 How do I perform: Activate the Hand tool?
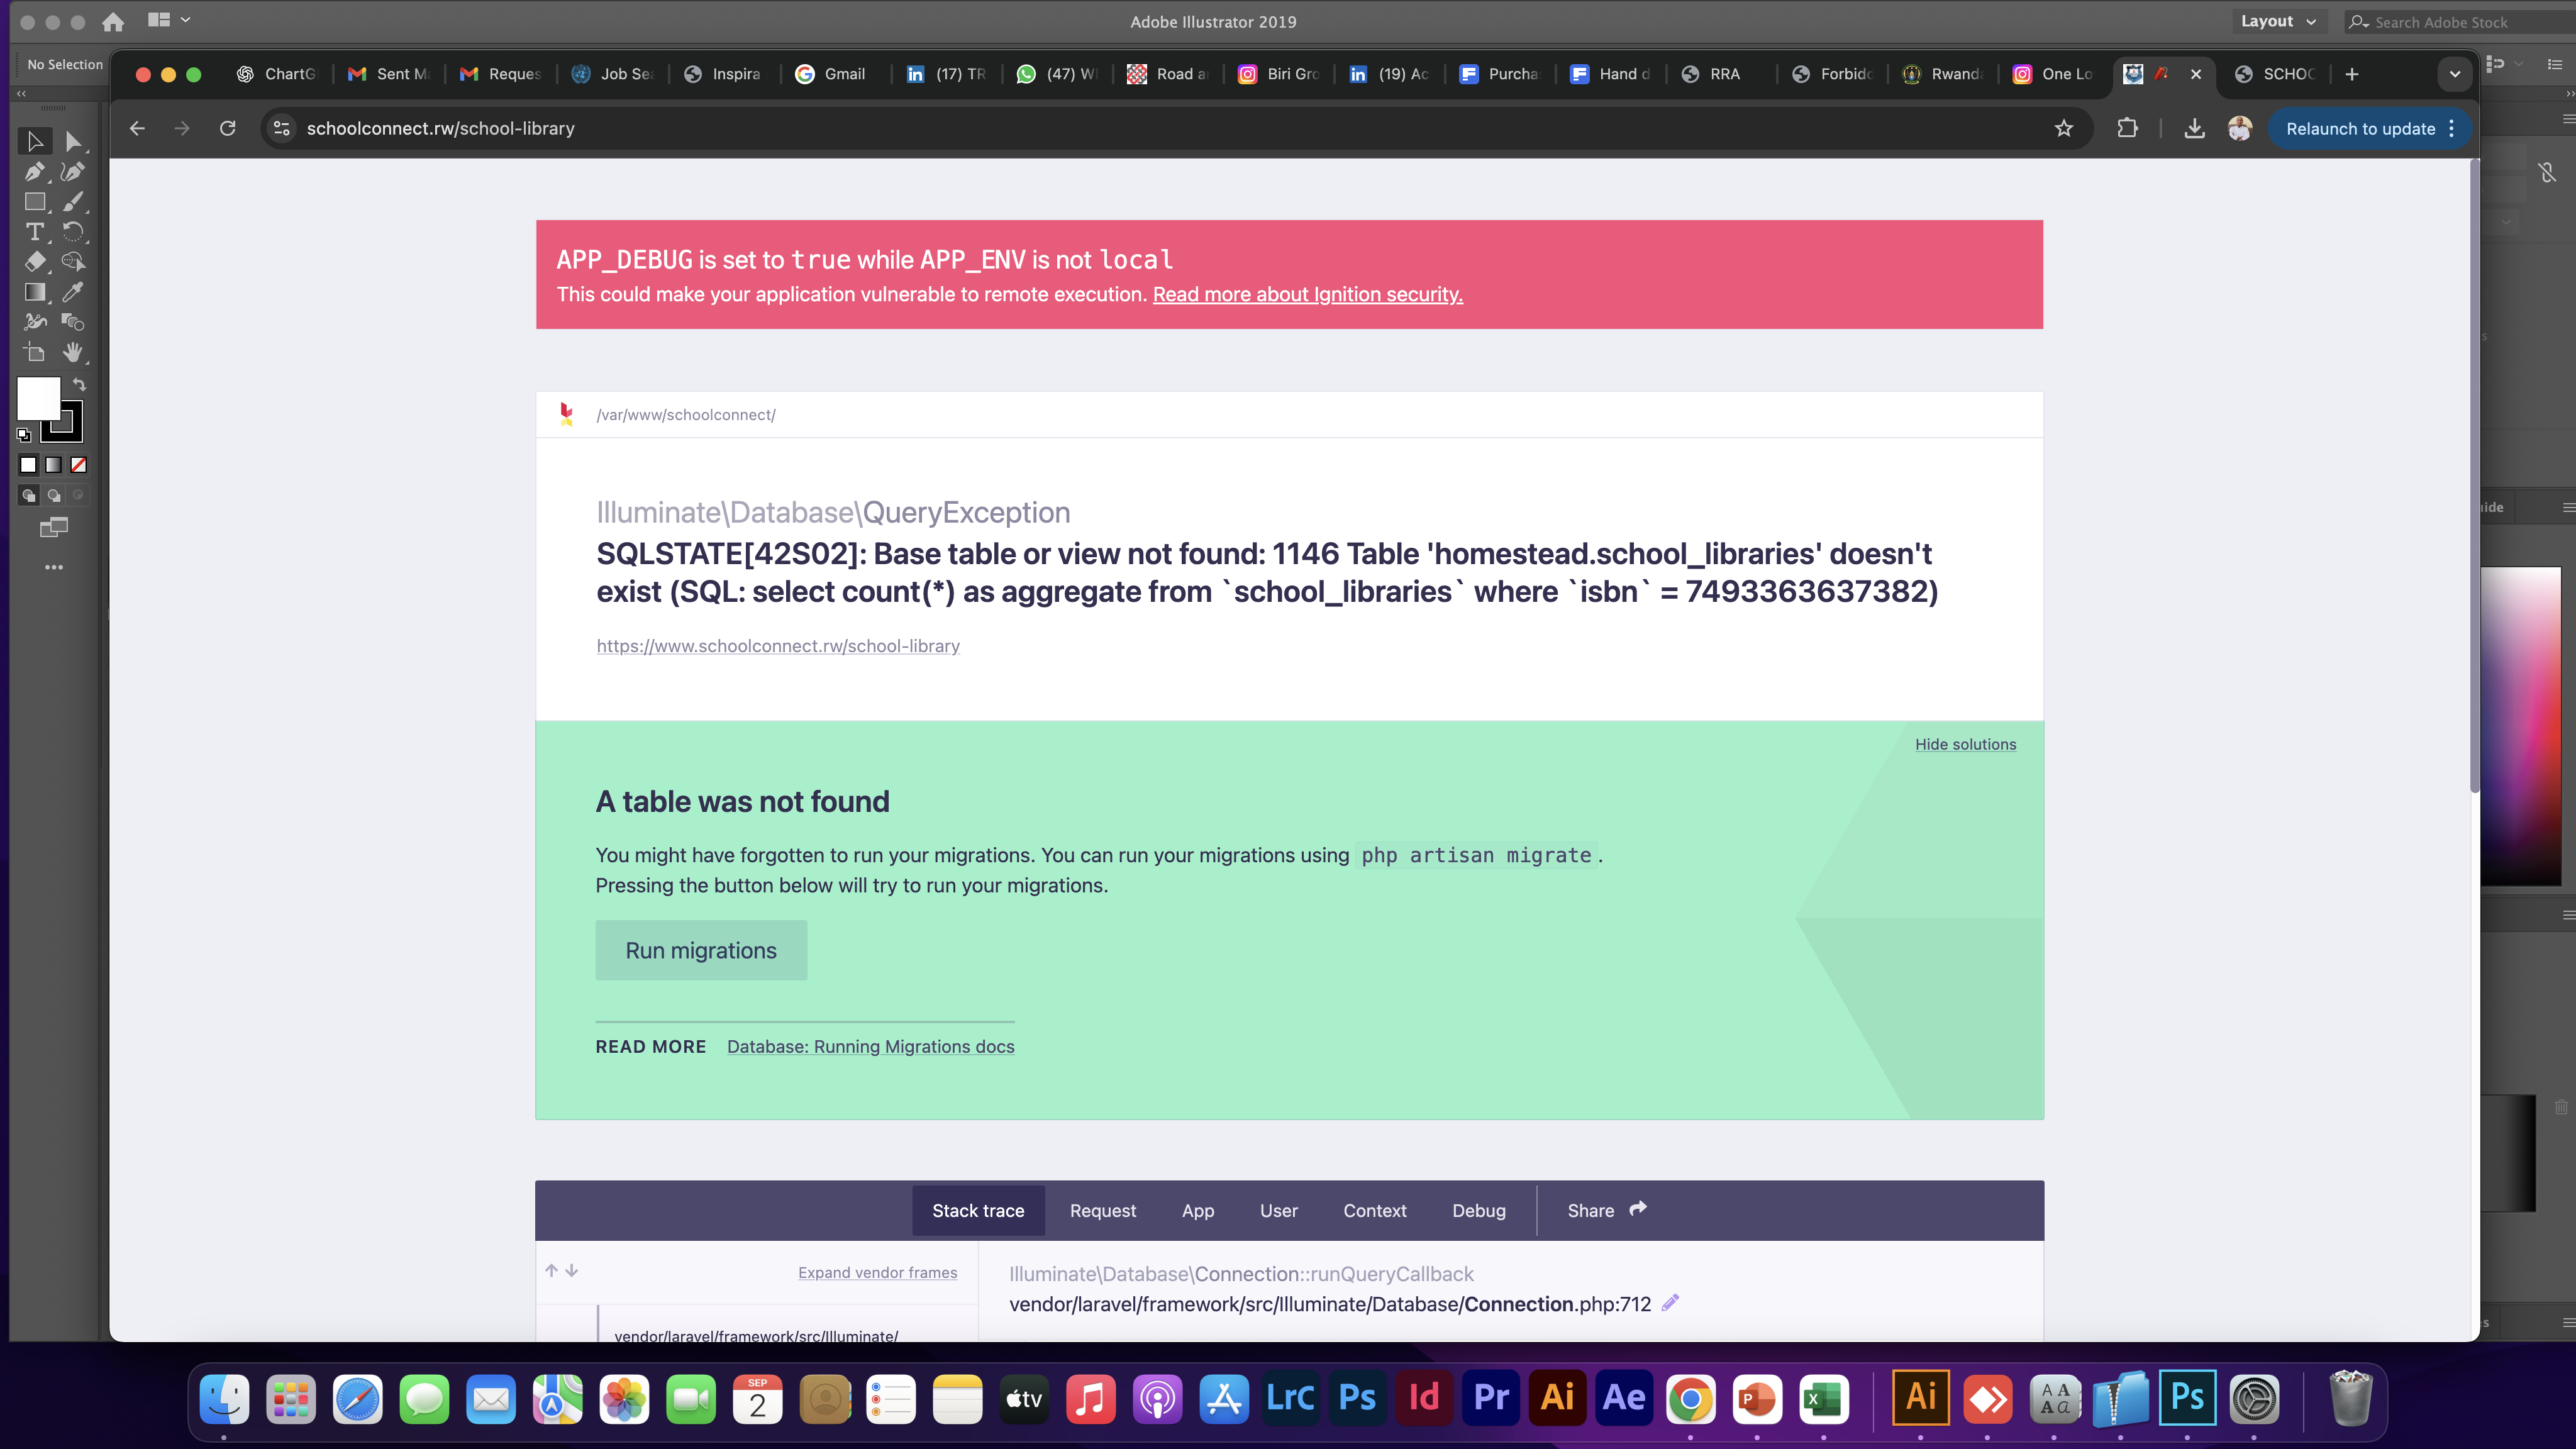pos(72,352)
